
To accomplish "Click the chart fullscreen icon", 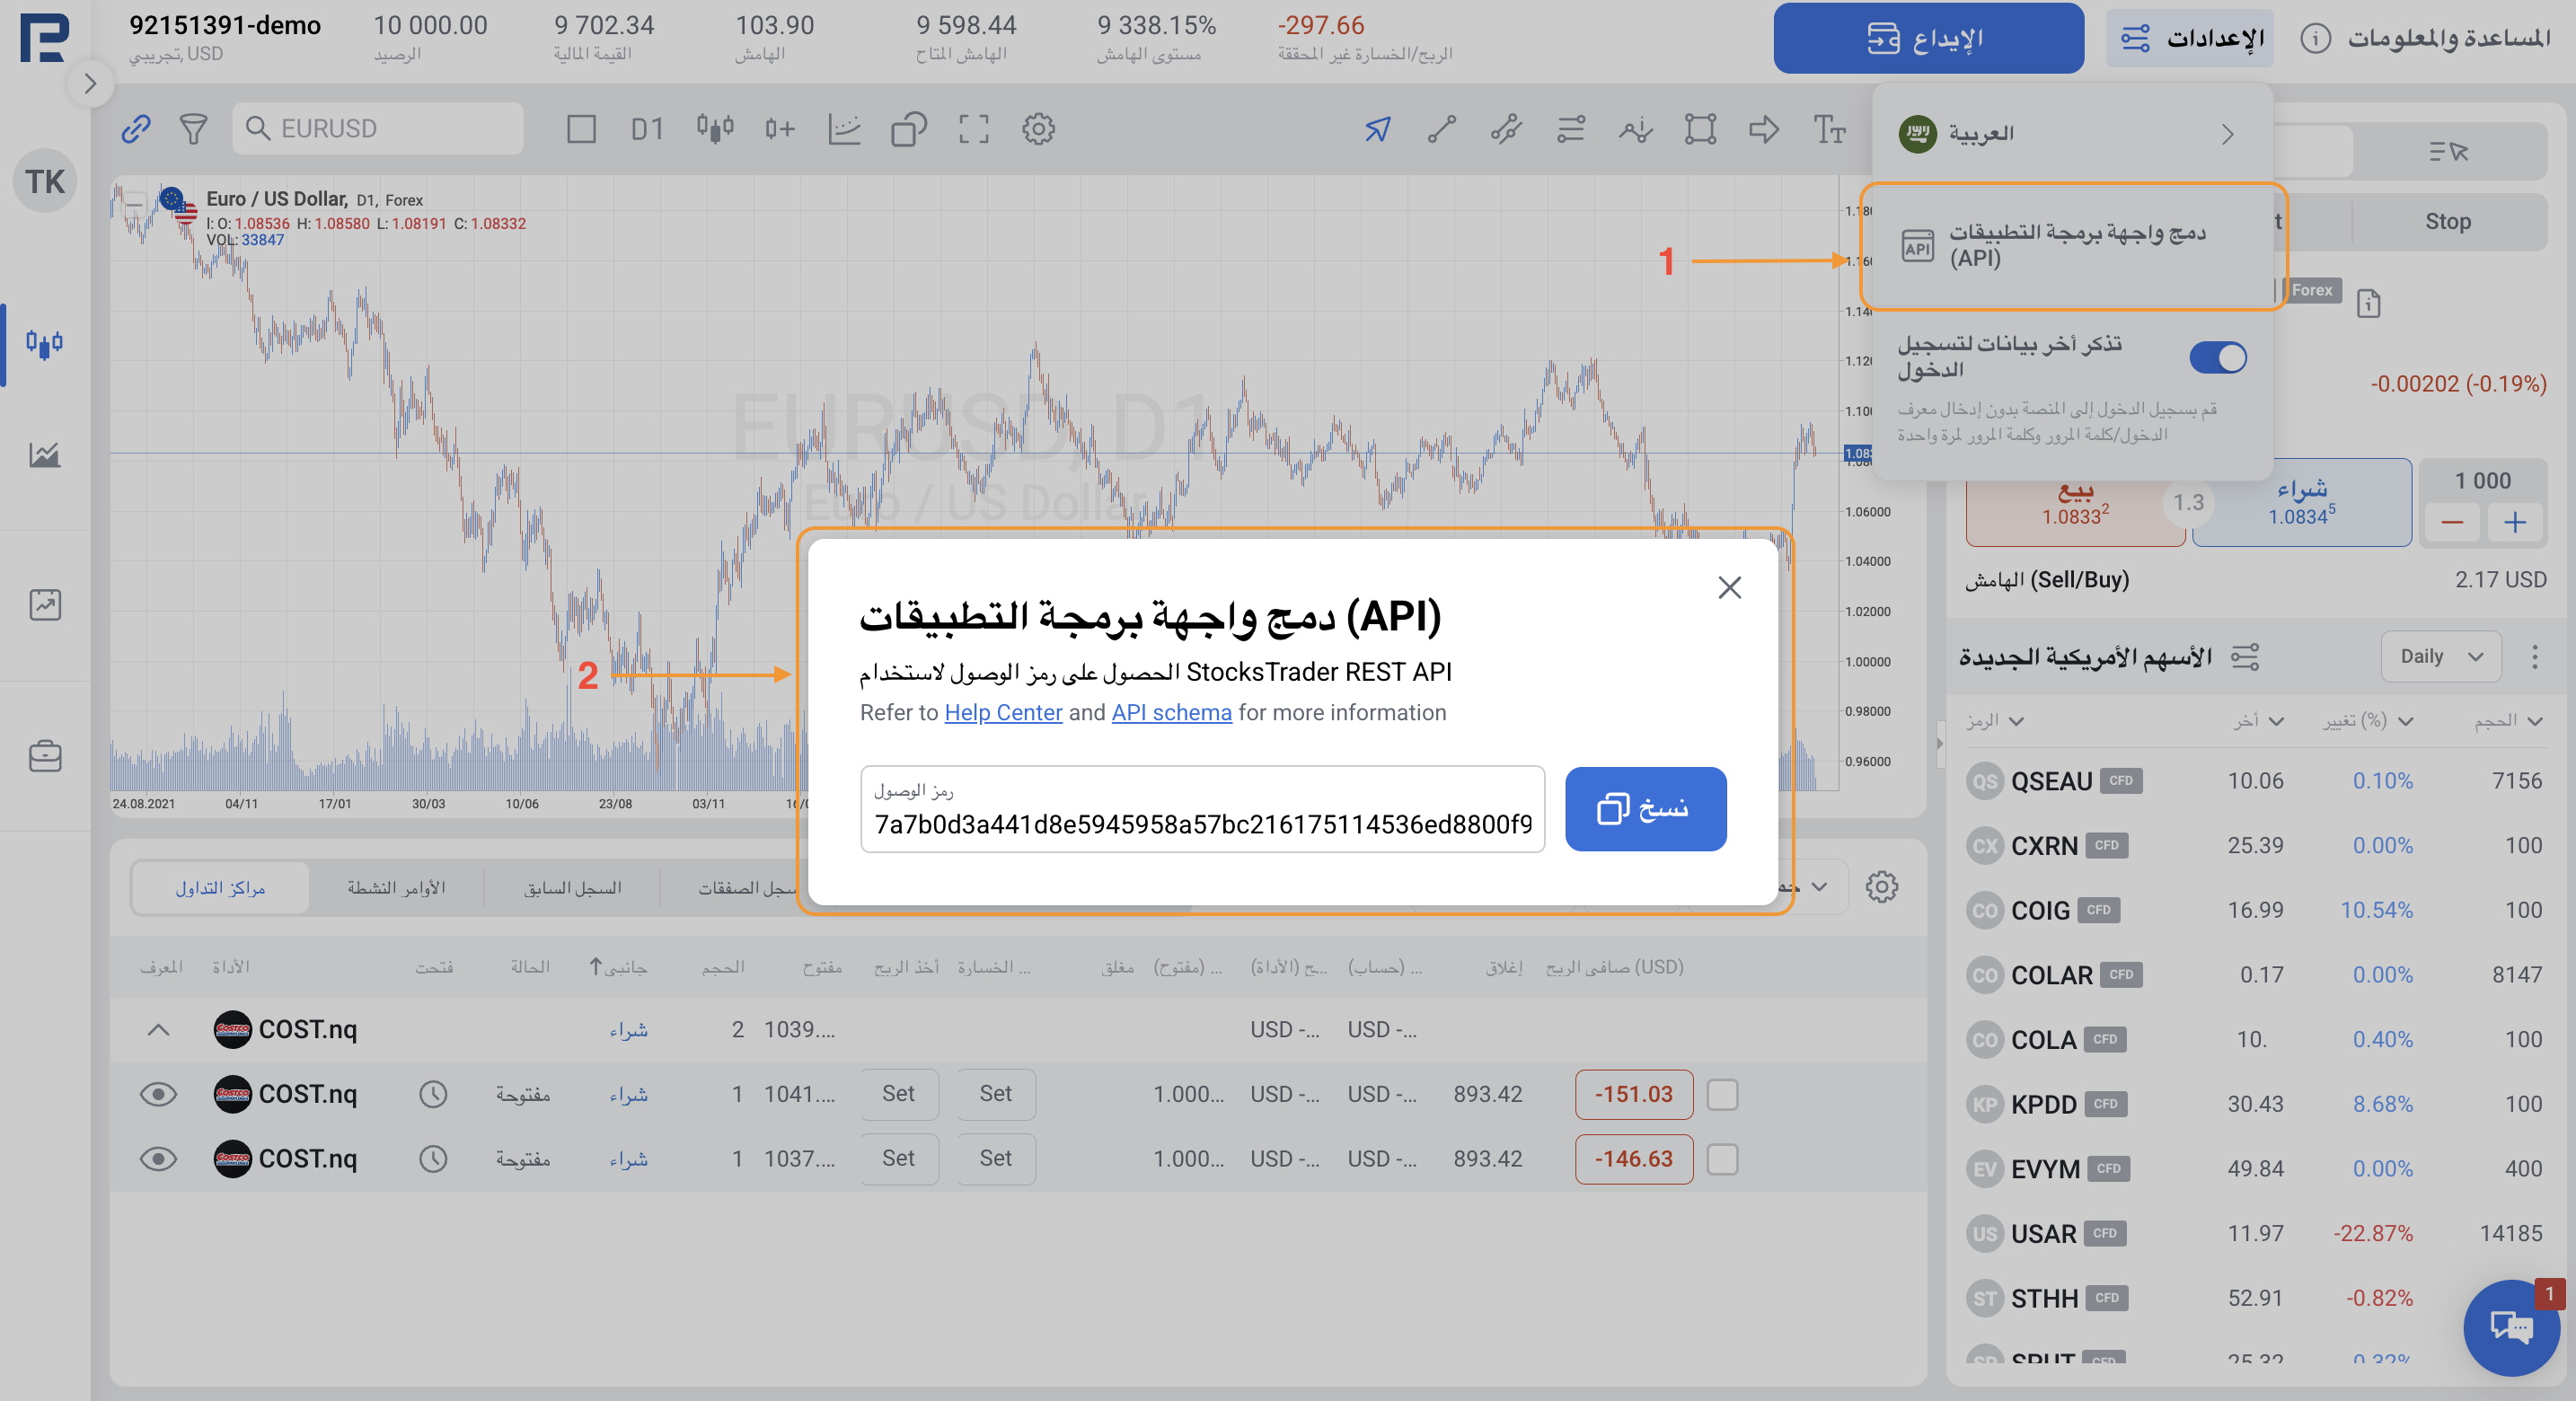I will 973,129.
